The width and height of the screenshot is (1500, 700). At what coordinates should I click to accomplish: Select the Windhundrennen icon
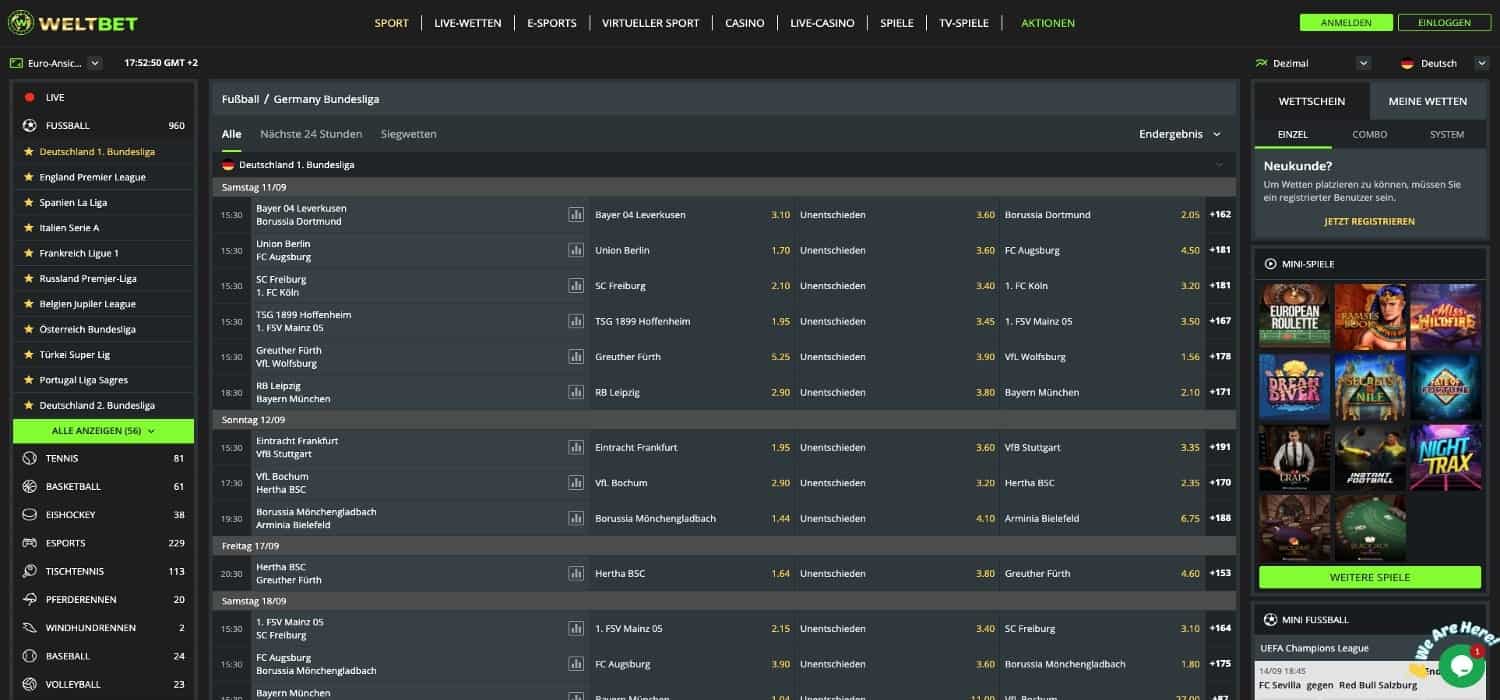(29, 628)
